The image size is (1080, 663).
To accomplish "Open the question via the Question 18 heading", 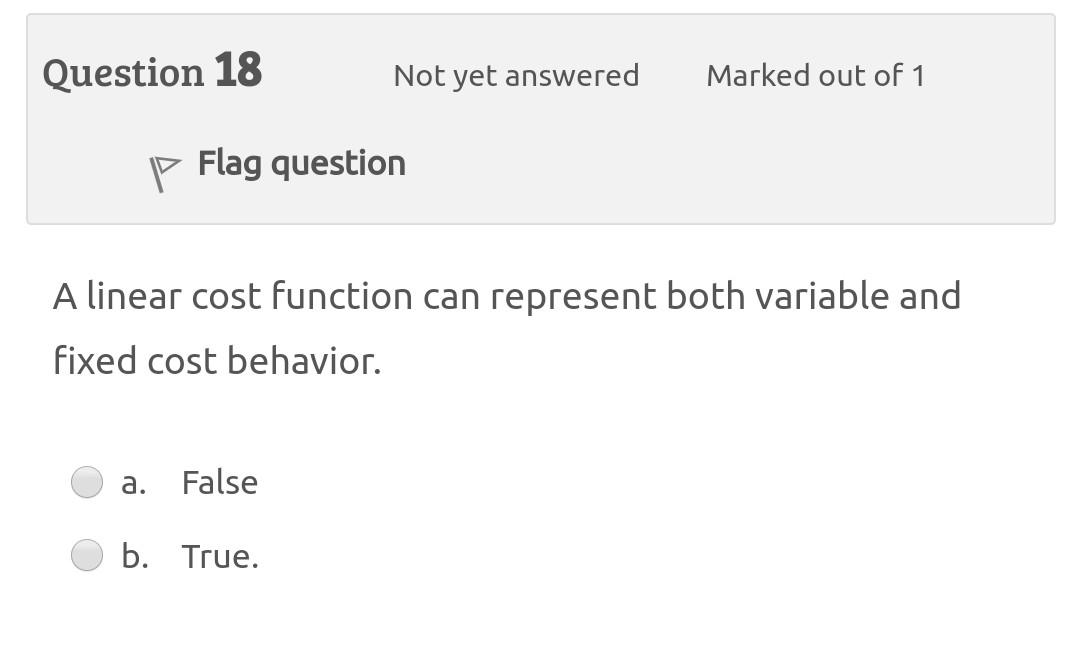I will click(x=152, y=71).
